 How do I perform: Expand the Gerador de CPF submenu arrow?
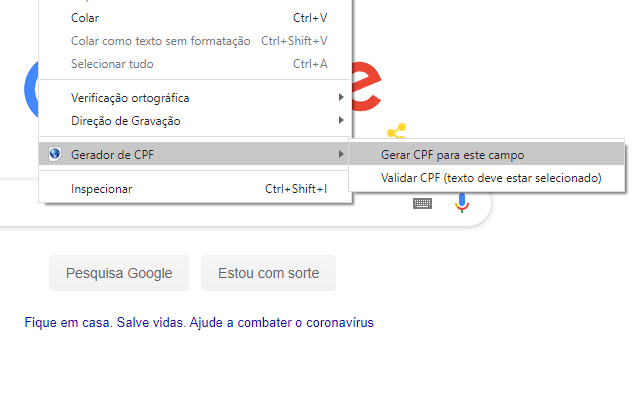click(x=341, y=154)
